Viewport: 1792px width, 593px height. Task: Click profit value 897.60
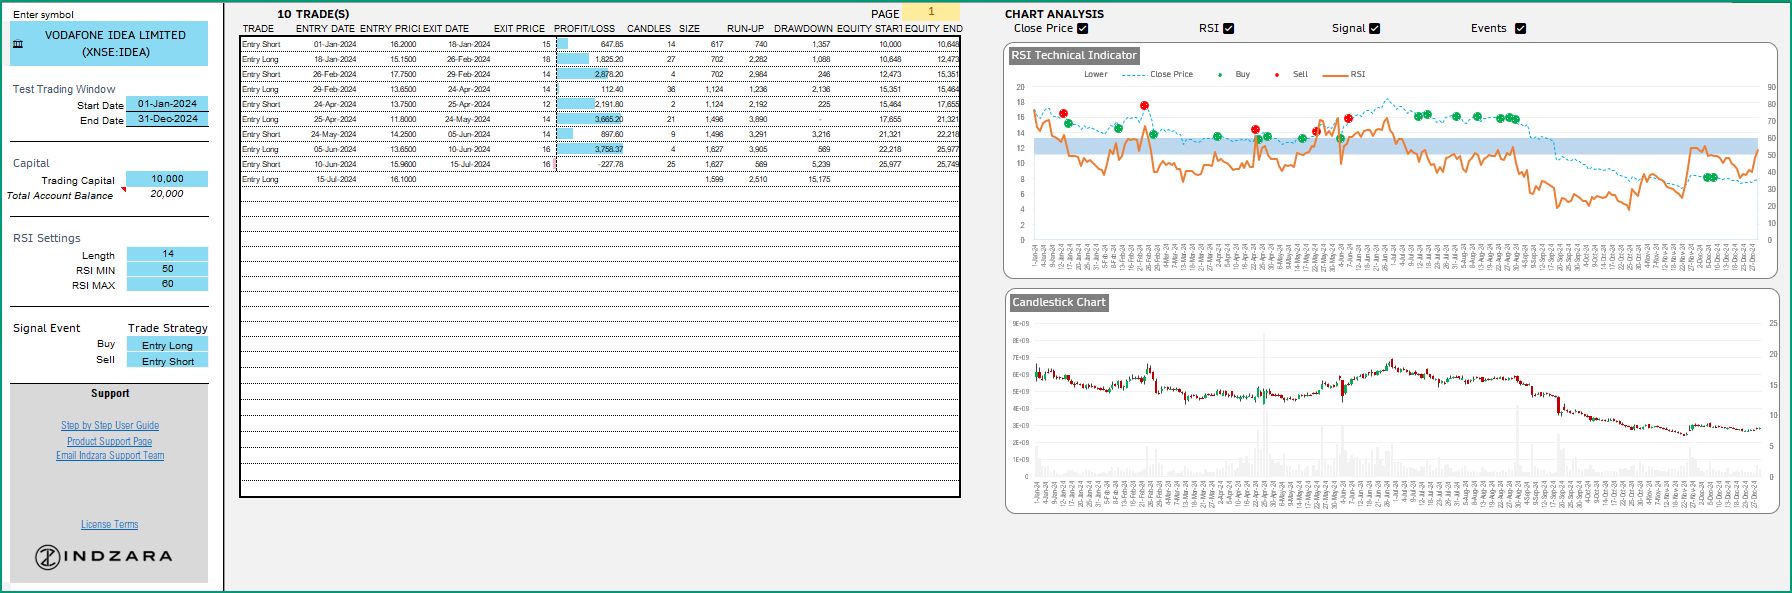(611, 134)
